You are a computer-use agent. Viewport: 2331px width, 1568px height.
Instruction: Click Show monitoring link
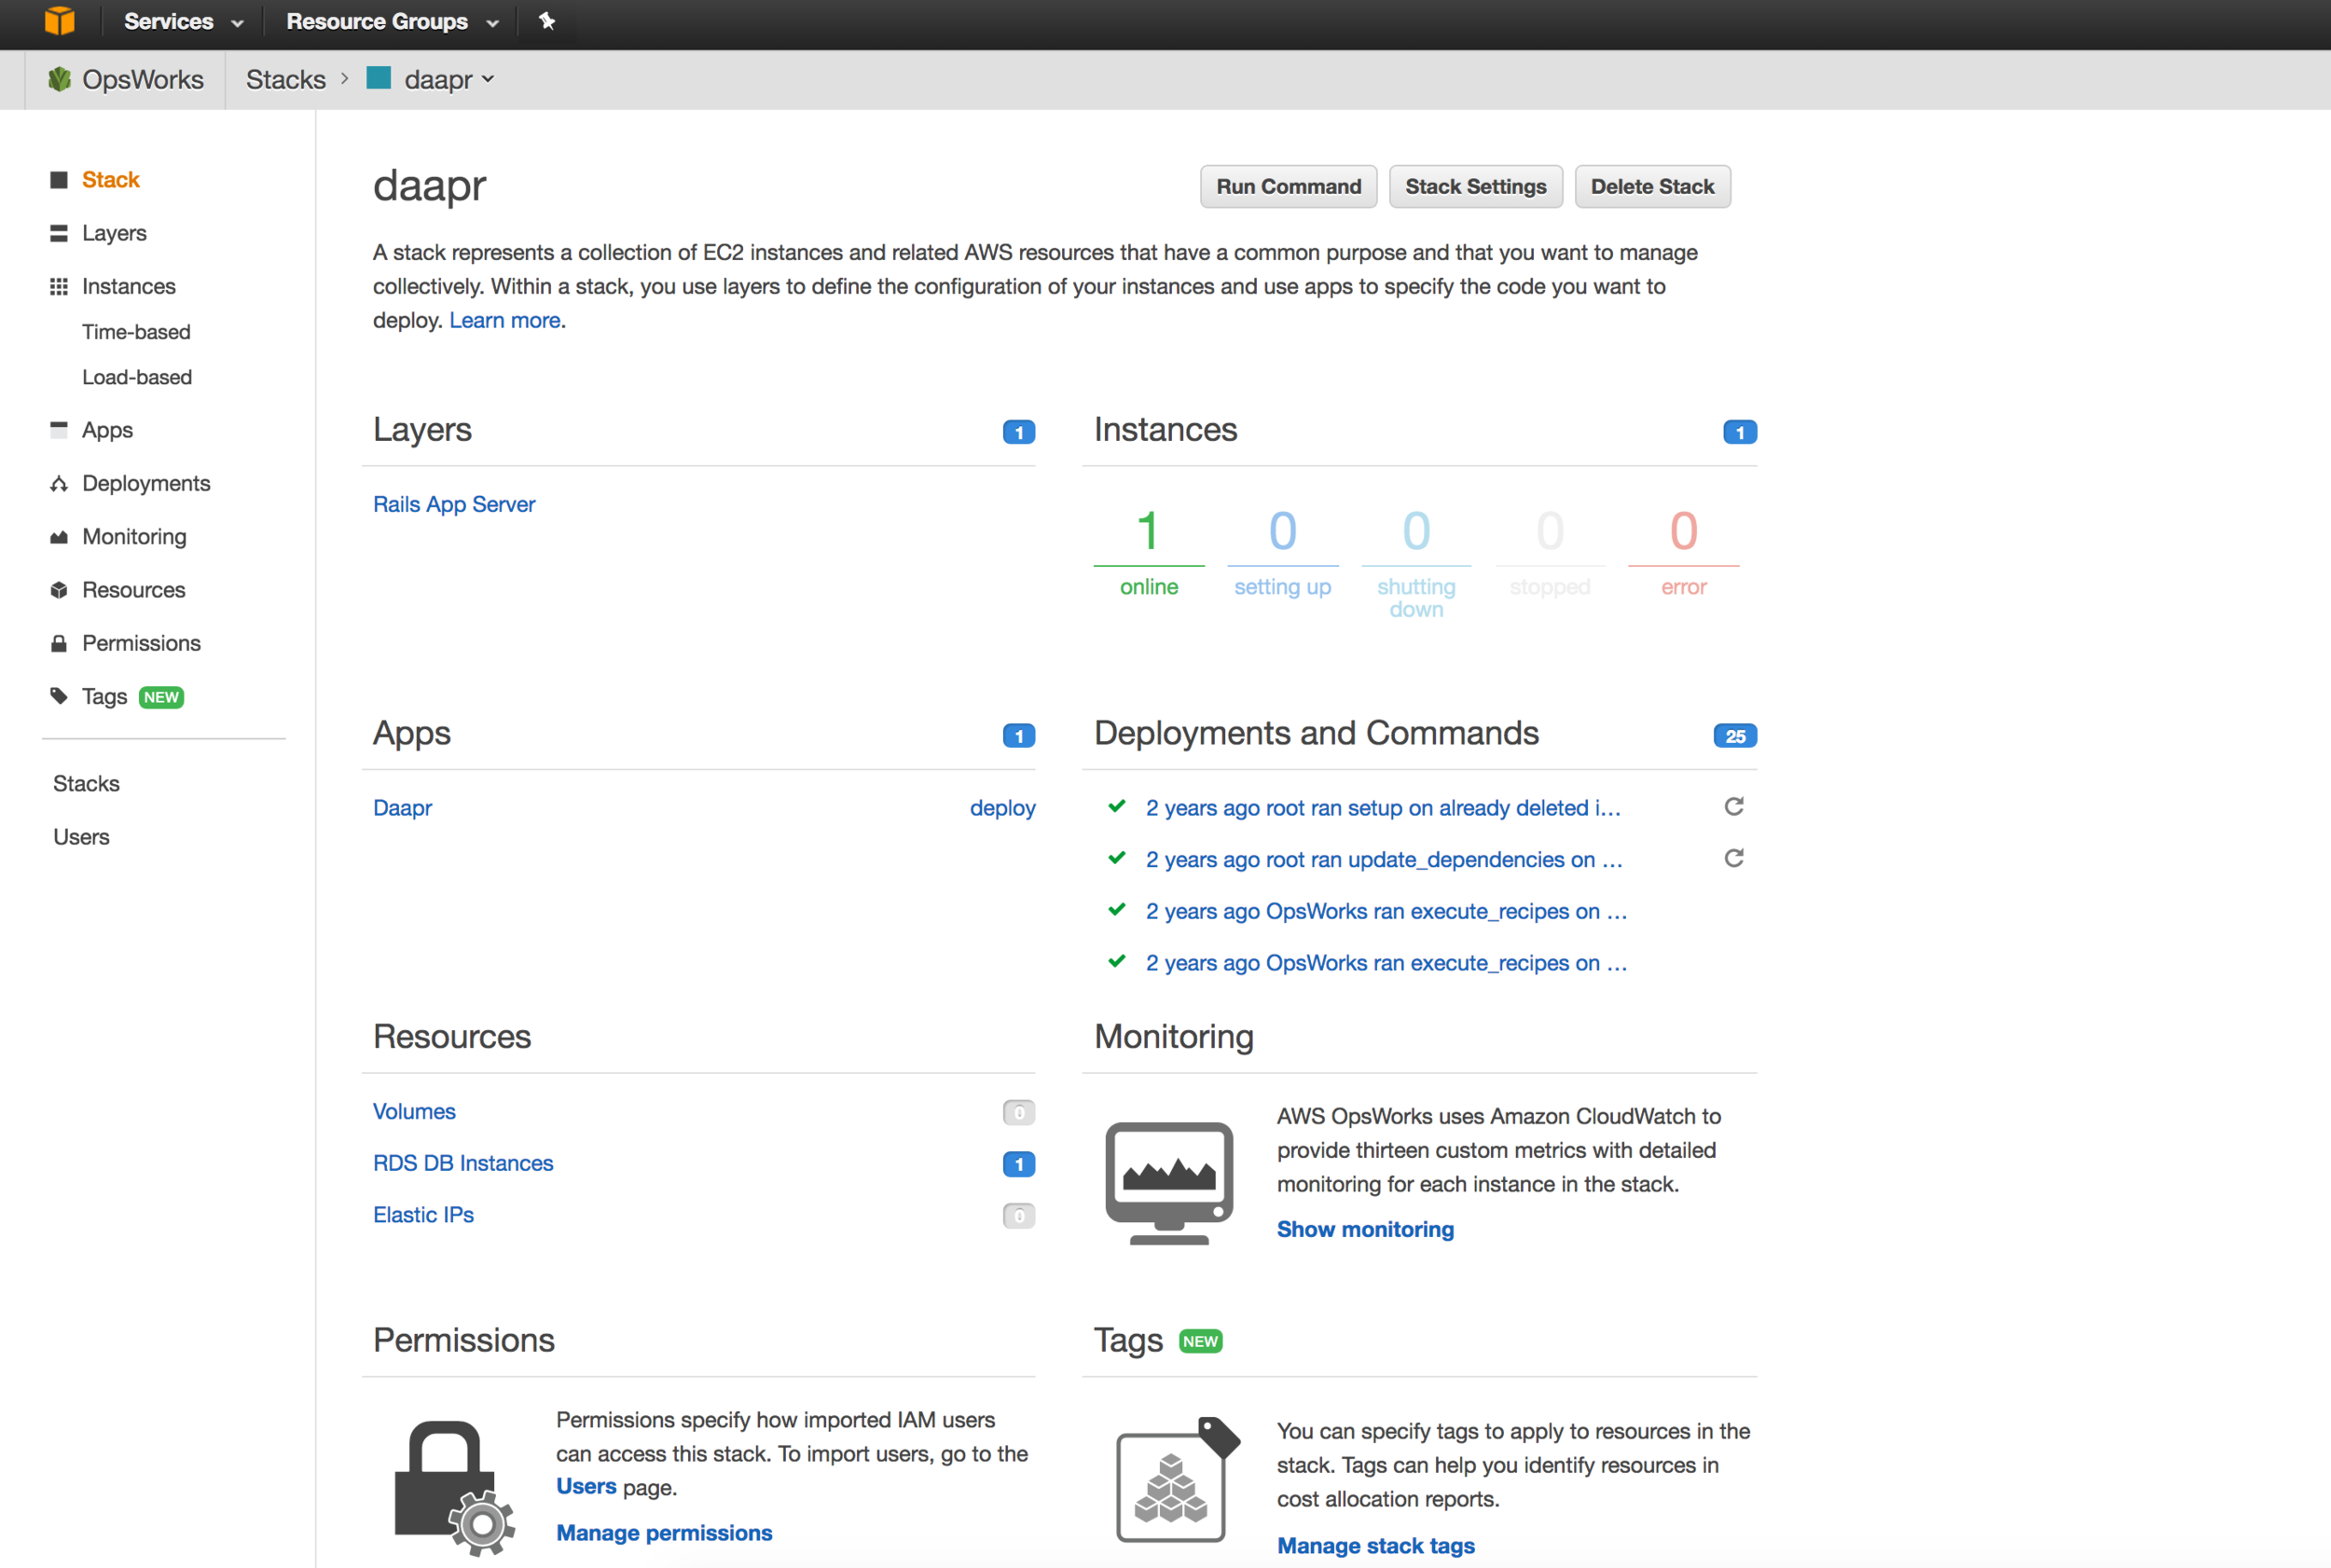click(x=1365, y=1229)
